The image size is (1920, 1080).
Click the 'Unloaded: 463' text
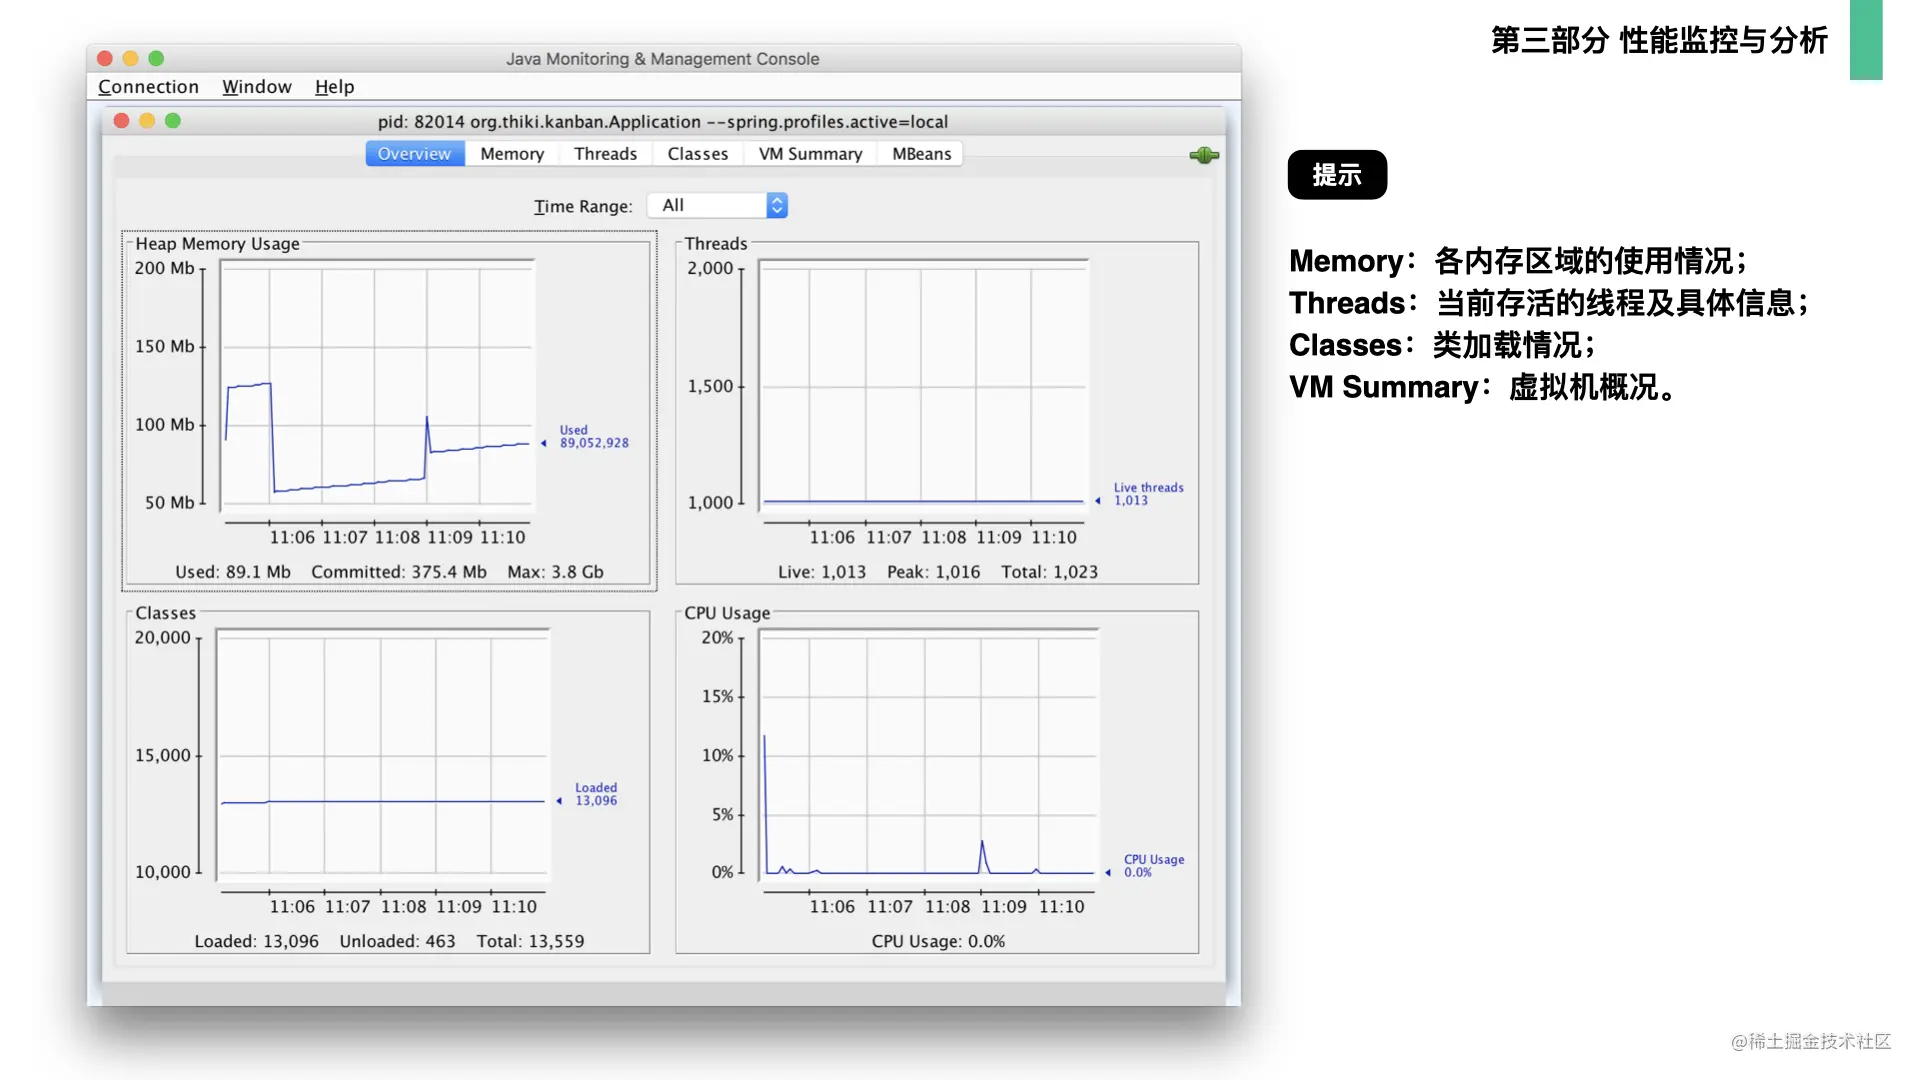[x=397, y=941]
